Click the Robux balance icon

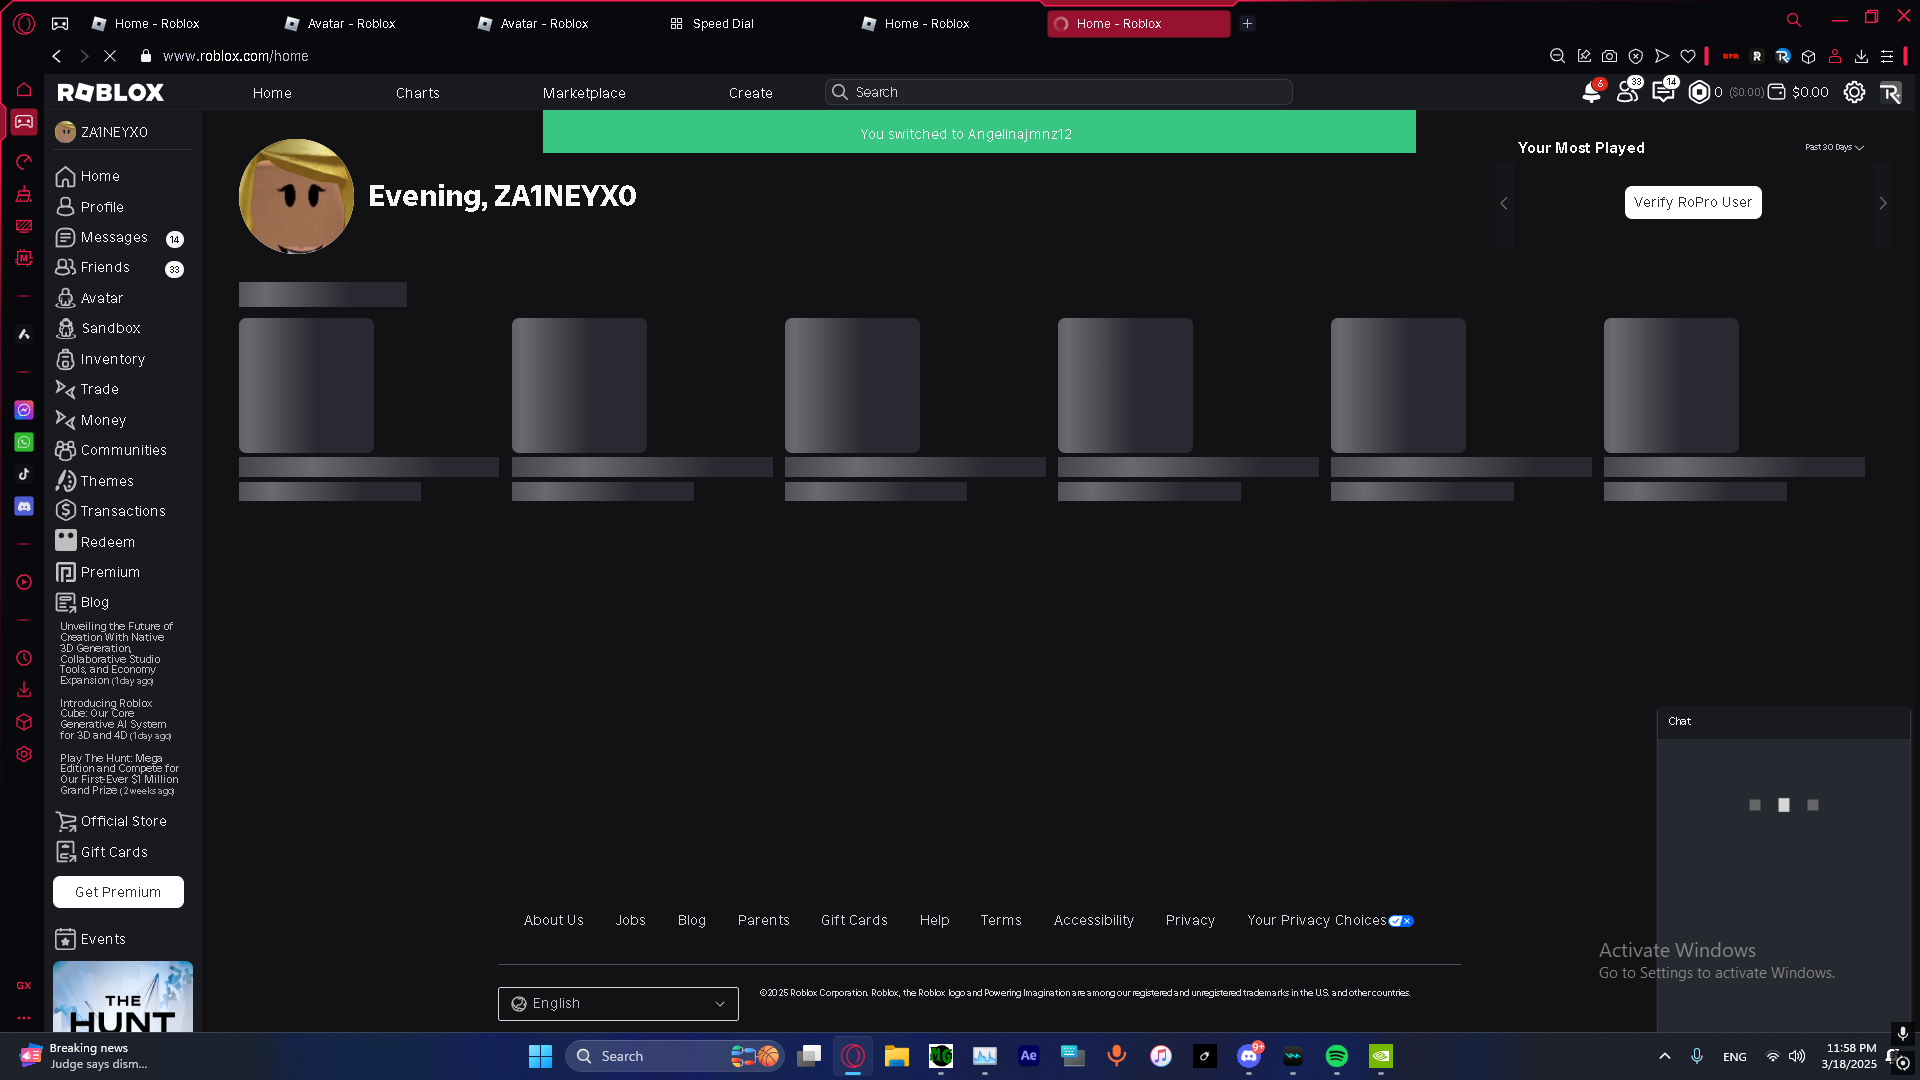[x=1699, y=93]
